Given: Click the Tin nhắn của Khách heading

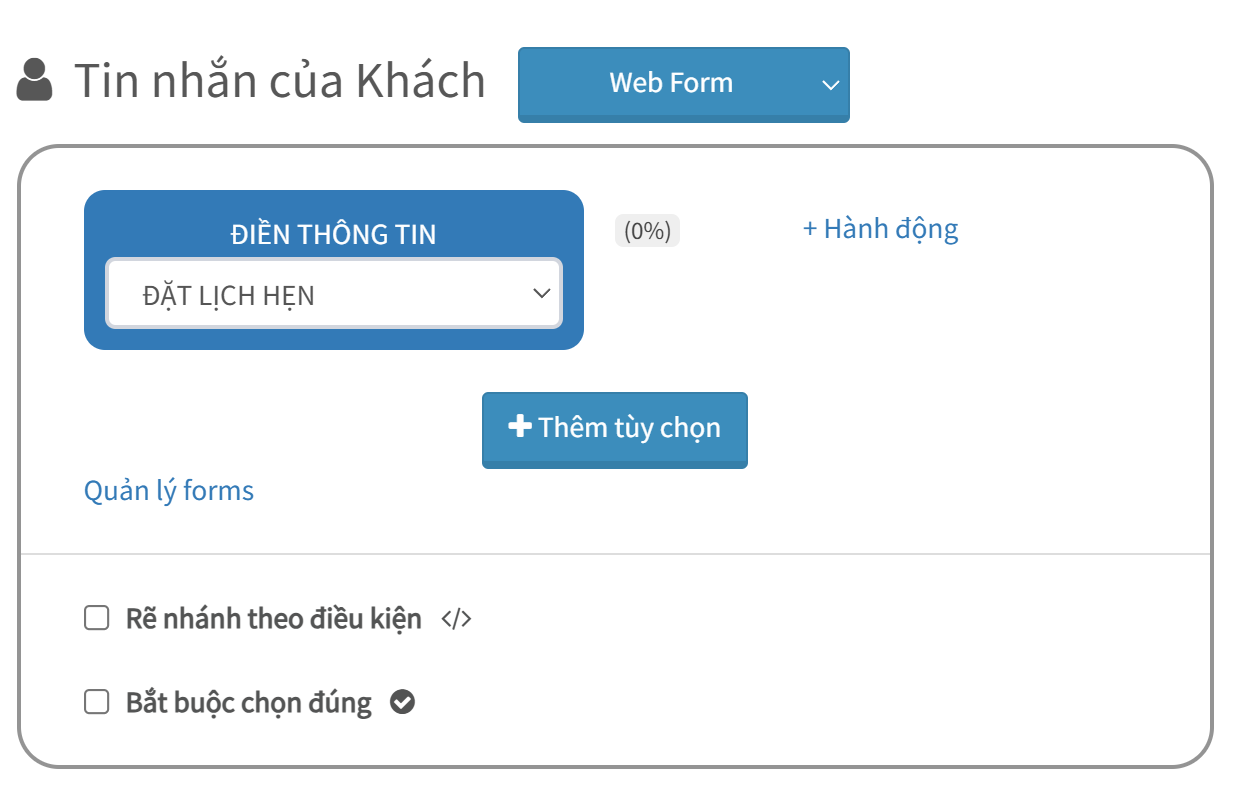Looking at the screenshot, I should [280, 81].
